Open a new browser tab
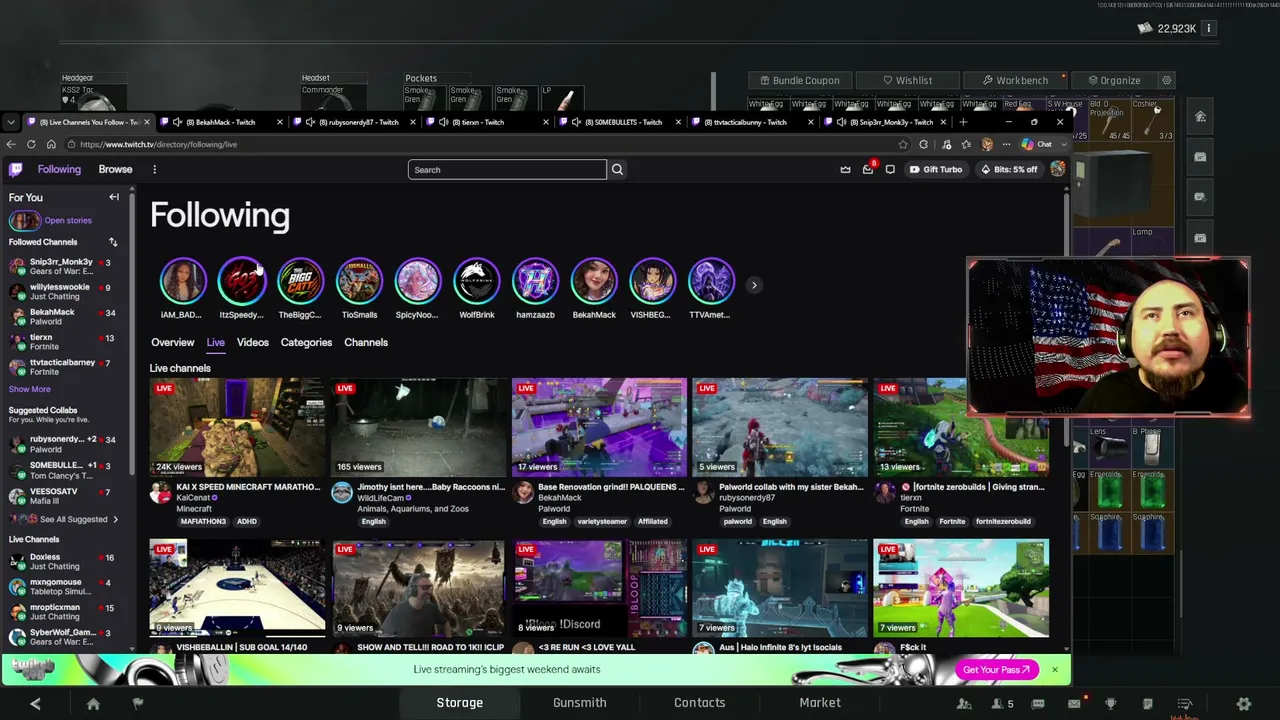 963,122
